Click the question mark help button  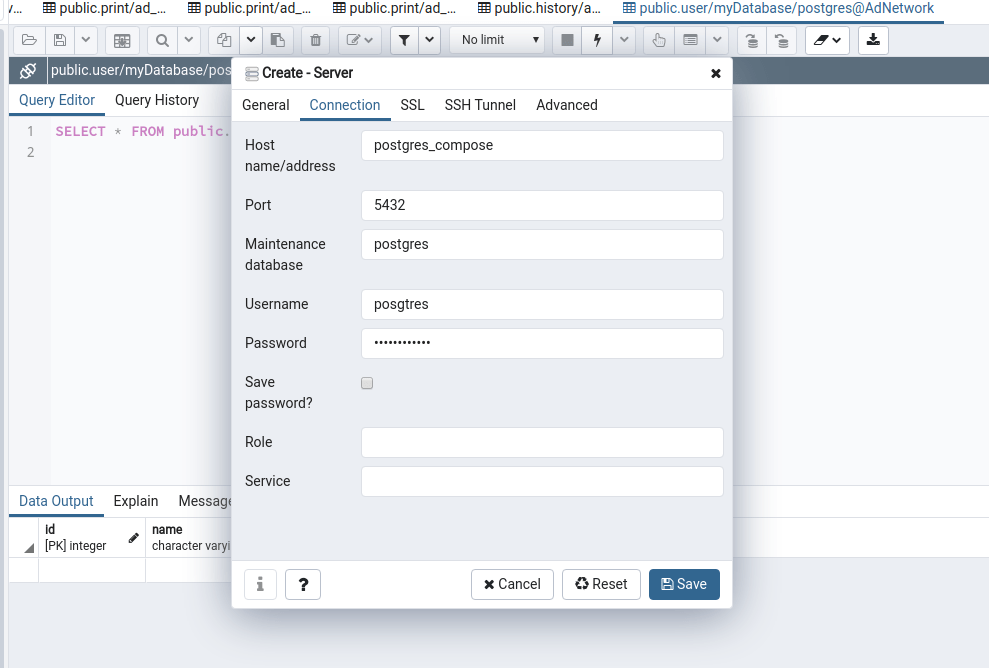tap(303, 584)
